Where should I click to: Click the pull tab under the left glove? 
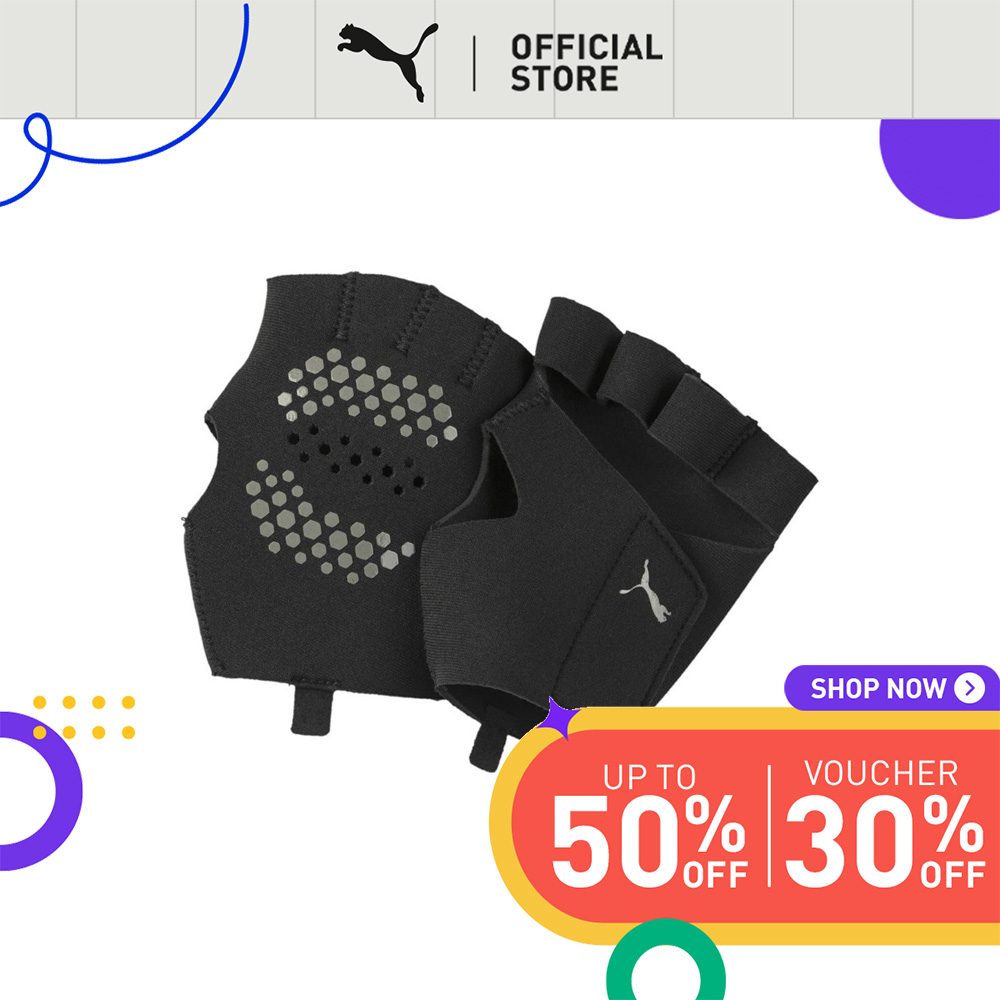(x=312, y=708)
